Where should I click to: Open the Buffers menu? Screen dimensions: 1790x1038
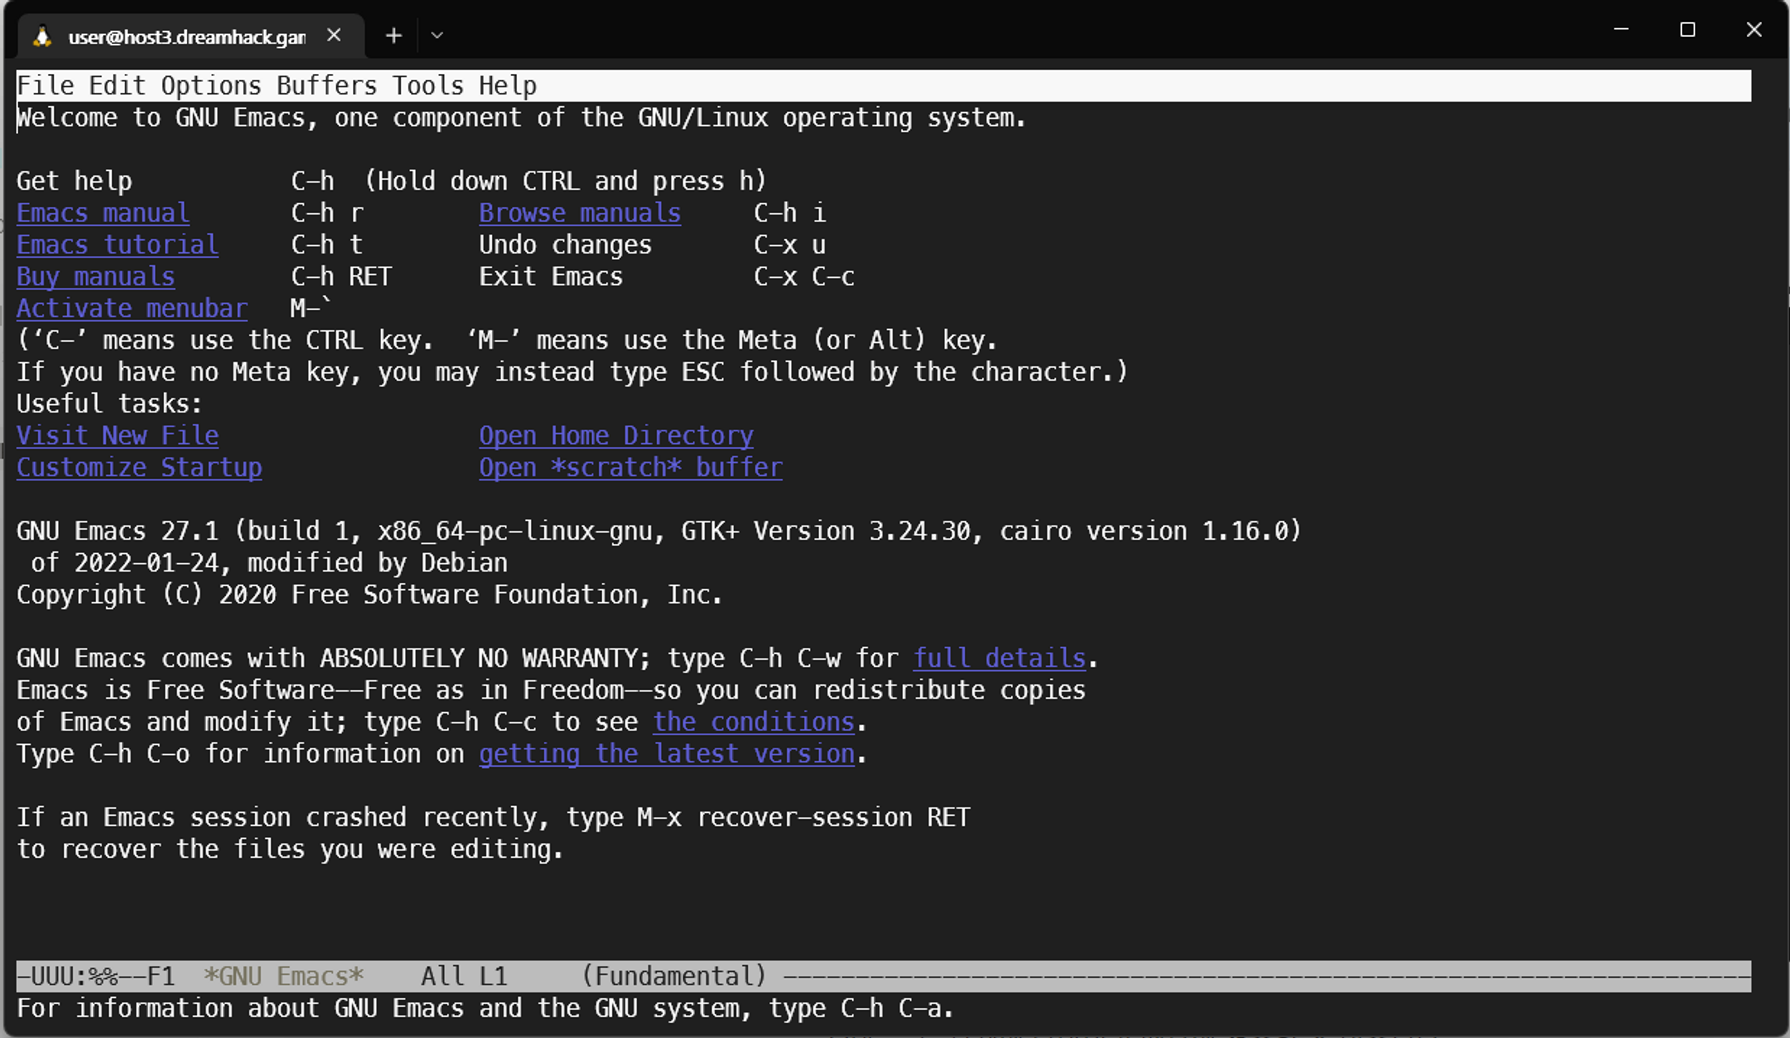(327, 86)
